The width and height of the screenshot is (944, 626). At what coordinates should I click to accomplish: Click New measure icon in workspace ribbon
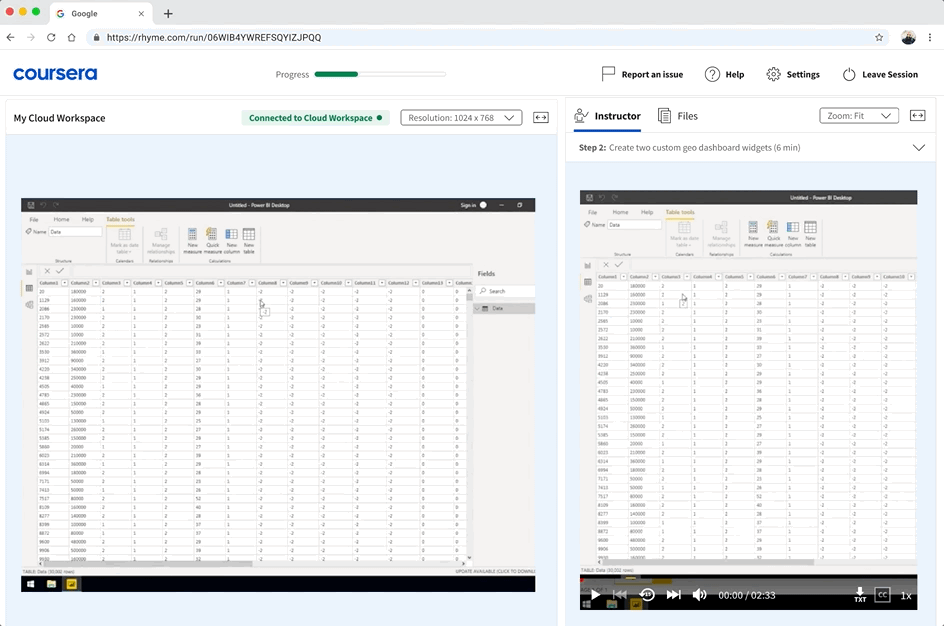(x=193, y=237)
